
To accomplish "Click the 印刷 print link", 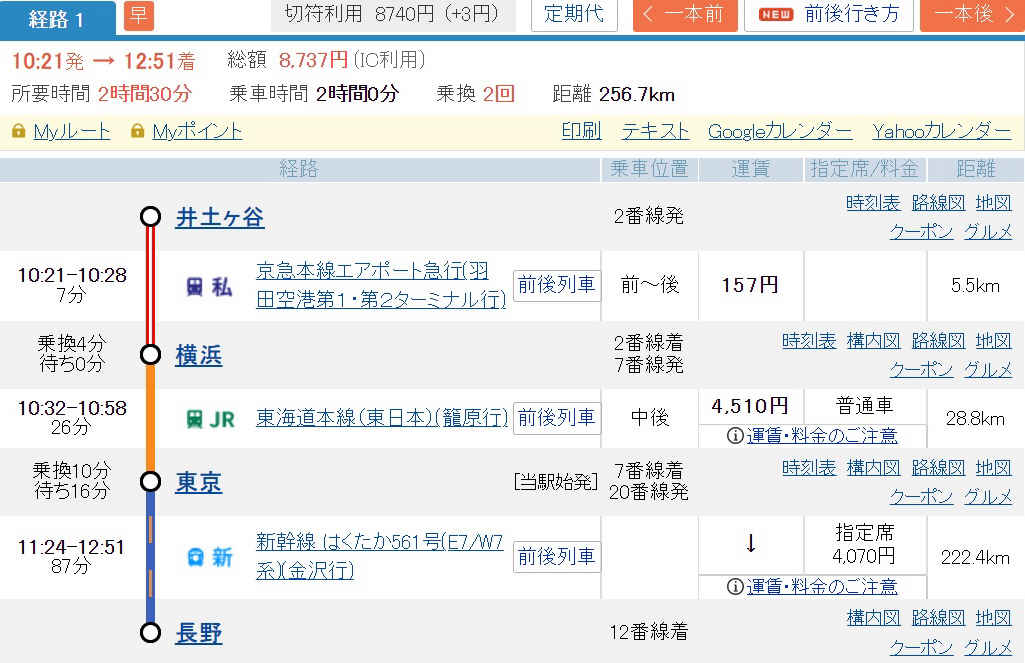I will (x=581, y=131).
